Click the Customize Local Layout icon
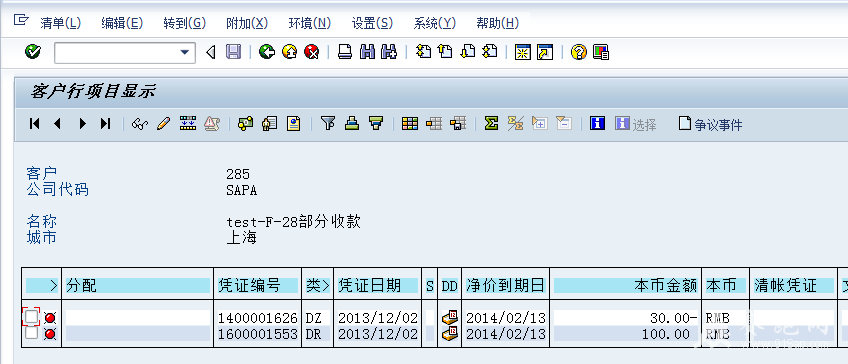The width and height of the screenshot is (848, 364). coord(601,52)
